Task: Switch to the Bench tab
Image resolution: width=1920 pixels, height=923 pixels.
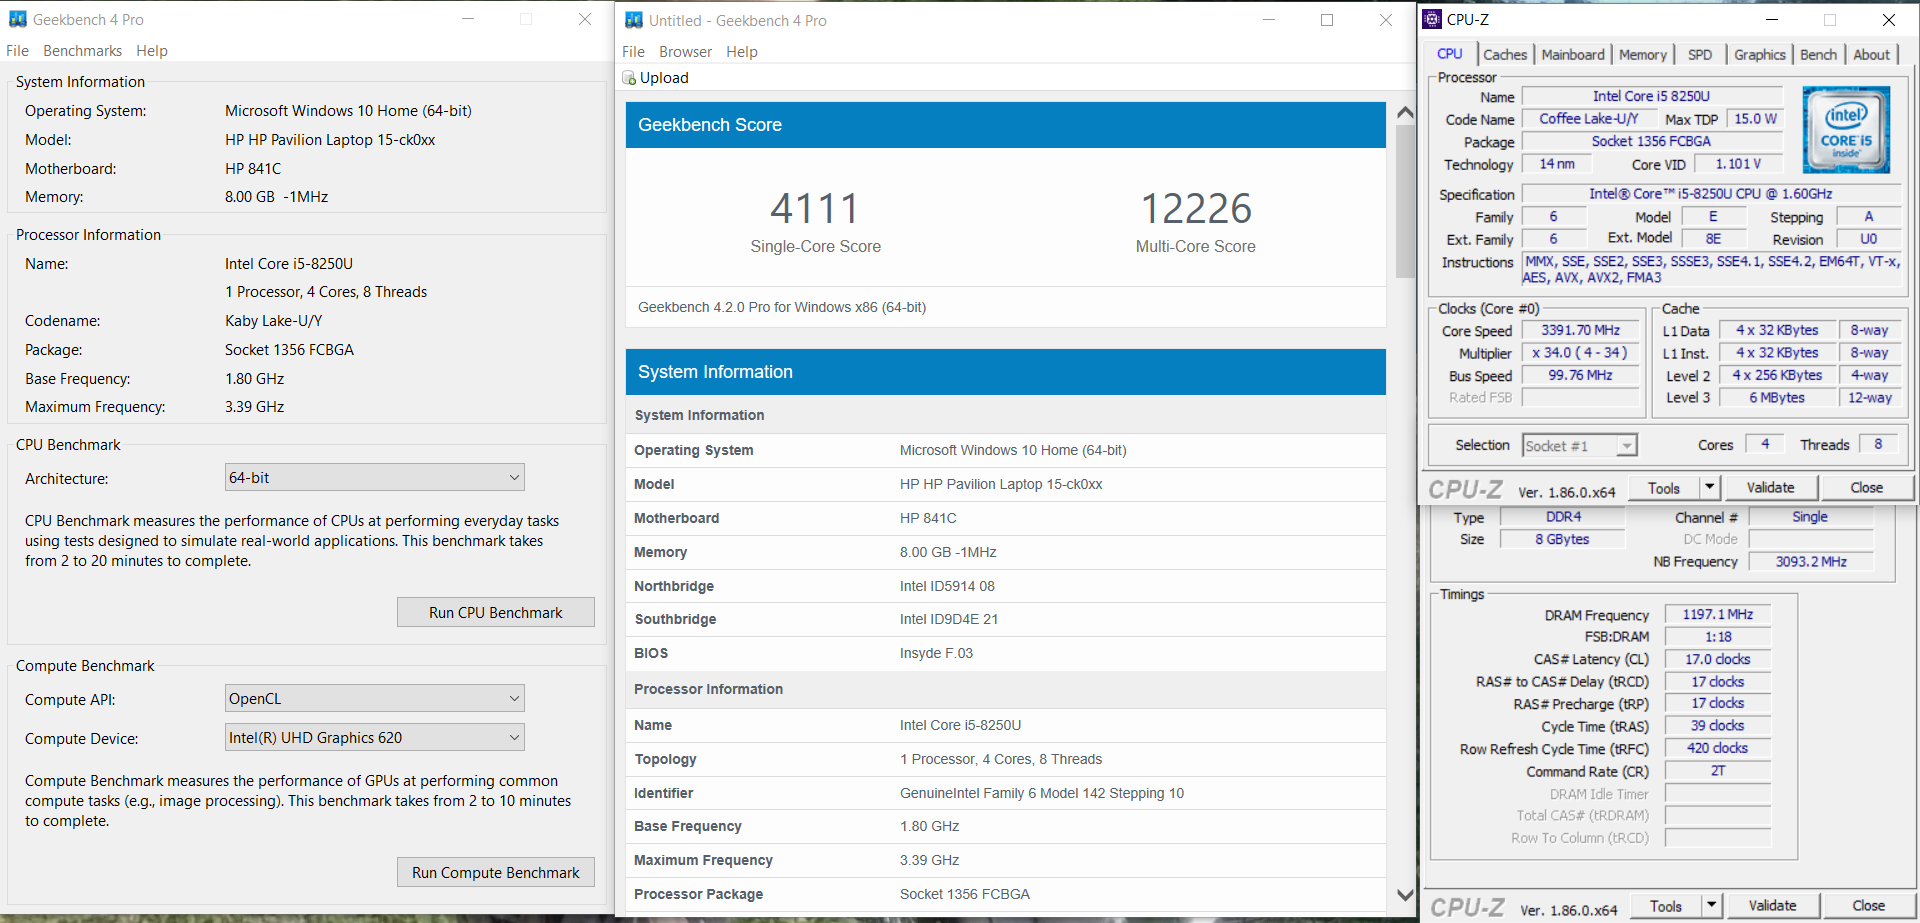Action: [x=1818, y=55]
